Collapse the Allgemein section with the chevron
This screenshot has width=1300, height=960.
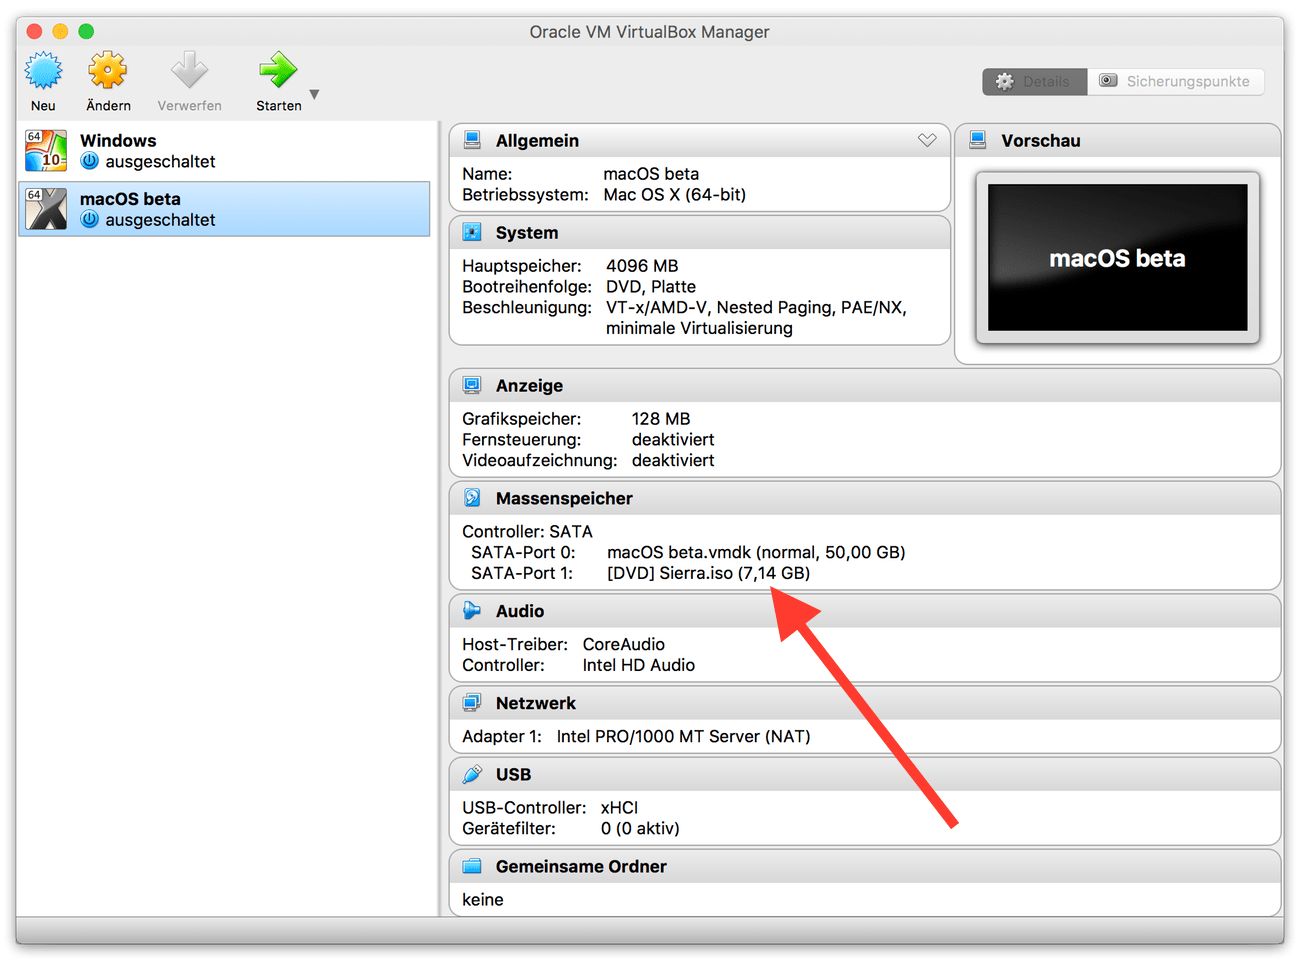927,140
